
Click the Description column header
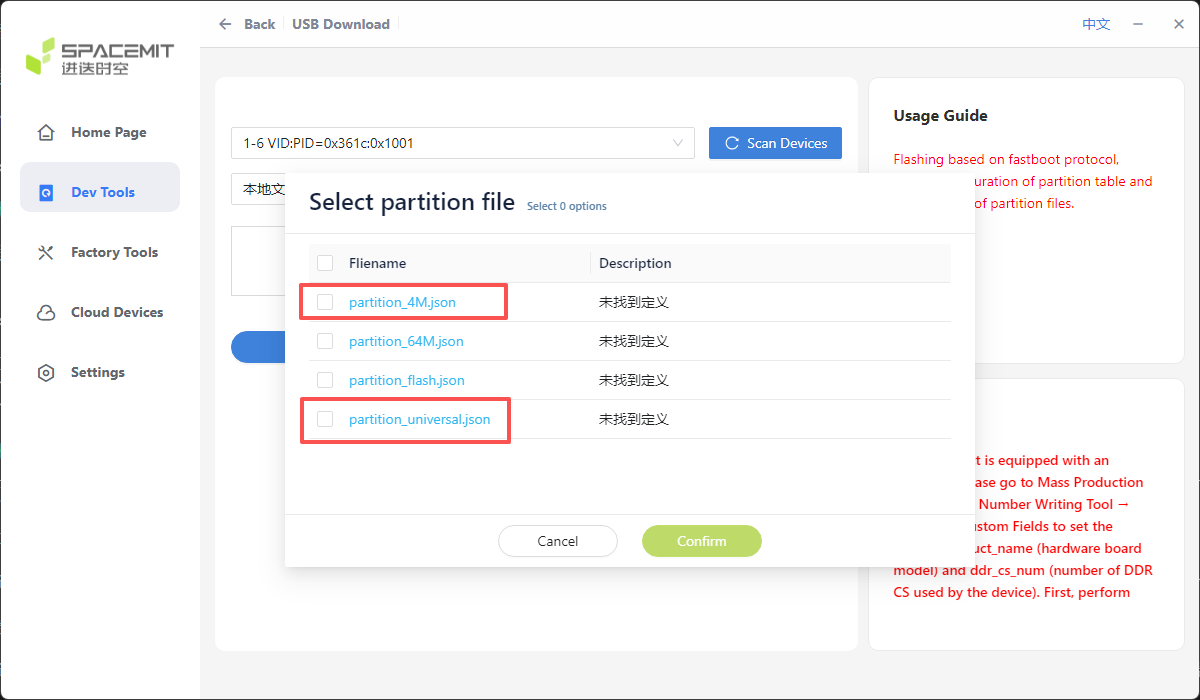[x=635, y=263]
